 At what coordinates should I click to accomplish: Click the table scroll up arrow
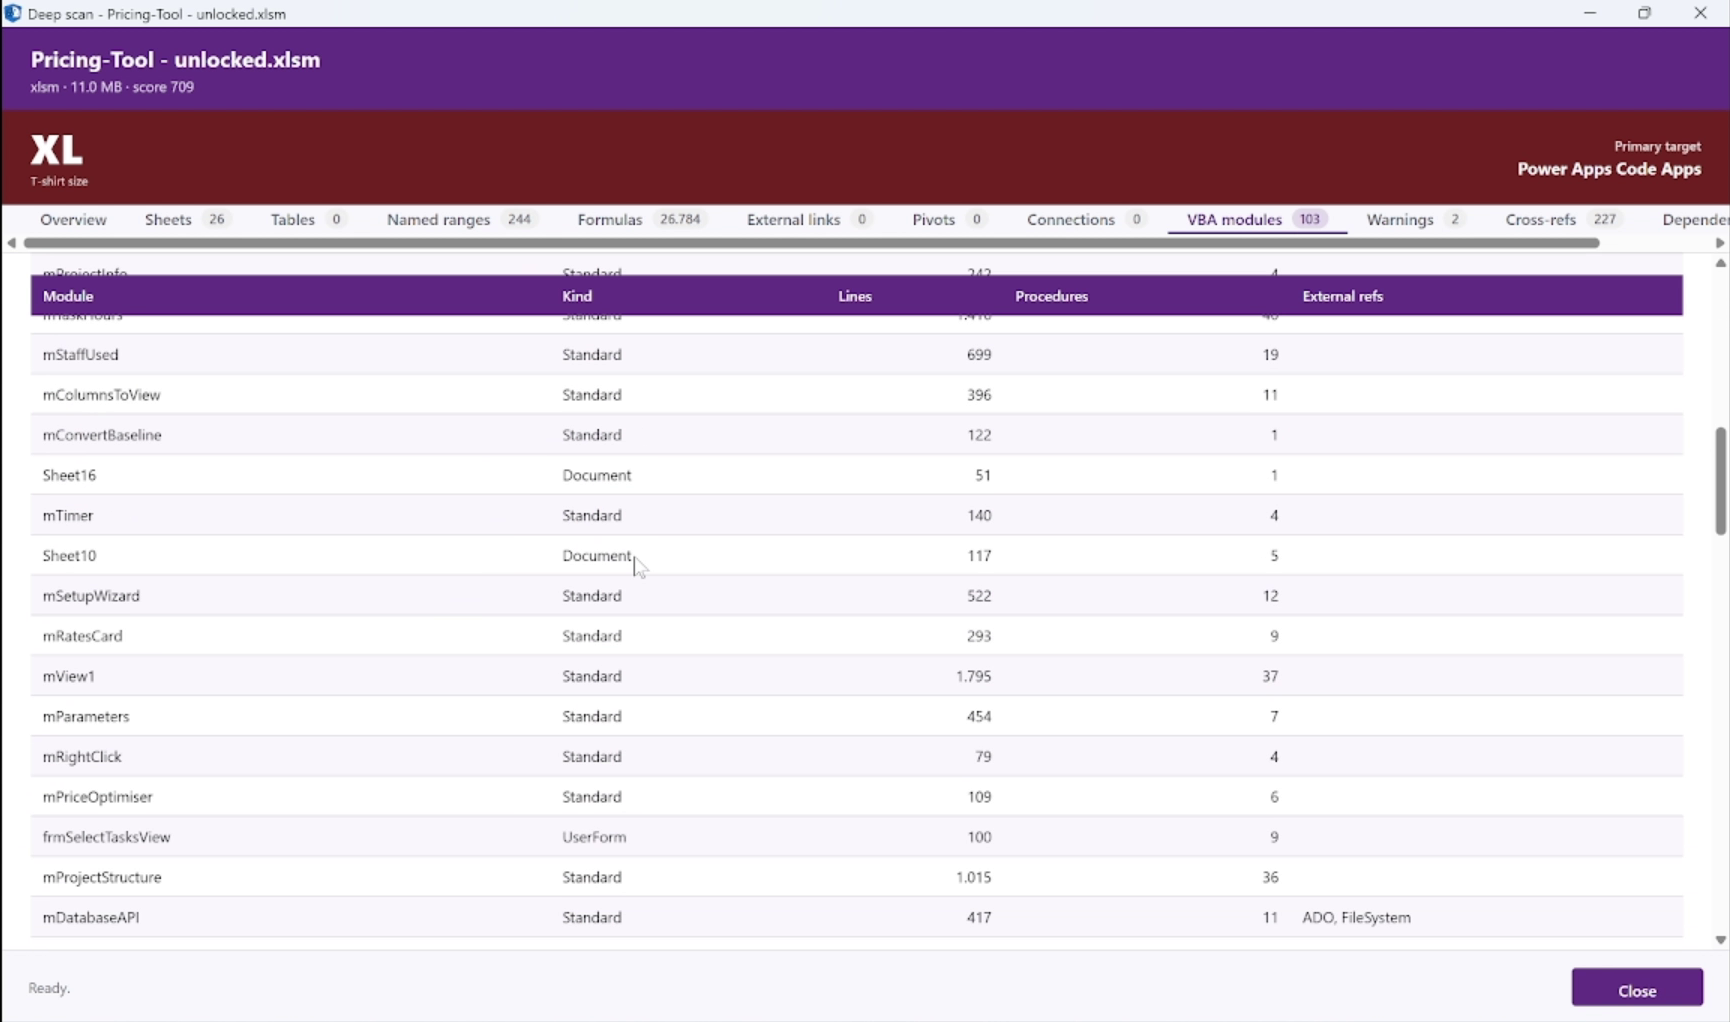(x=1720, y=263)
